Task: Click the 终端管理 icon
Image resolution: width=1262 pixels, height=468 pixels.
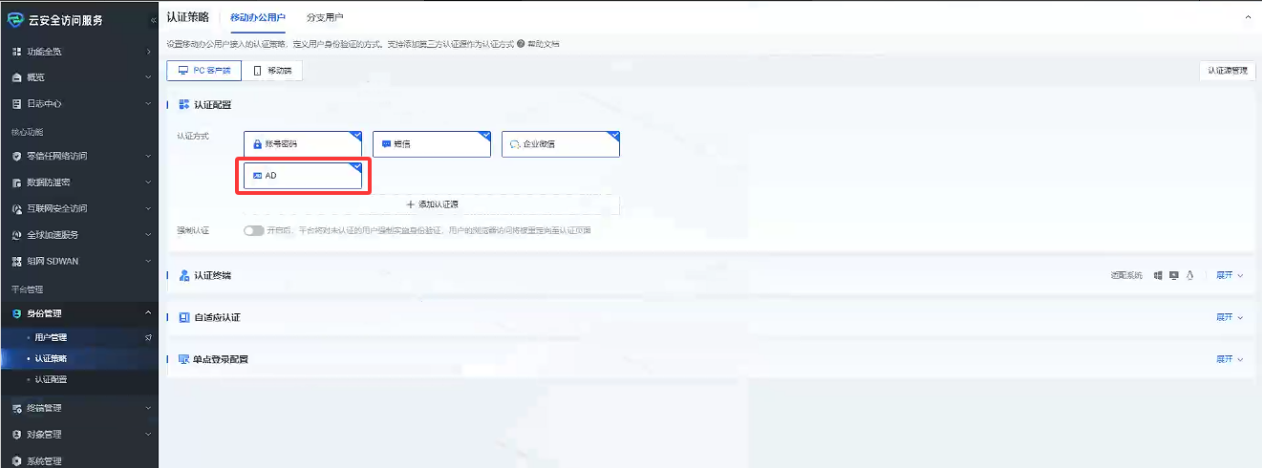Action: coord(16,408)
